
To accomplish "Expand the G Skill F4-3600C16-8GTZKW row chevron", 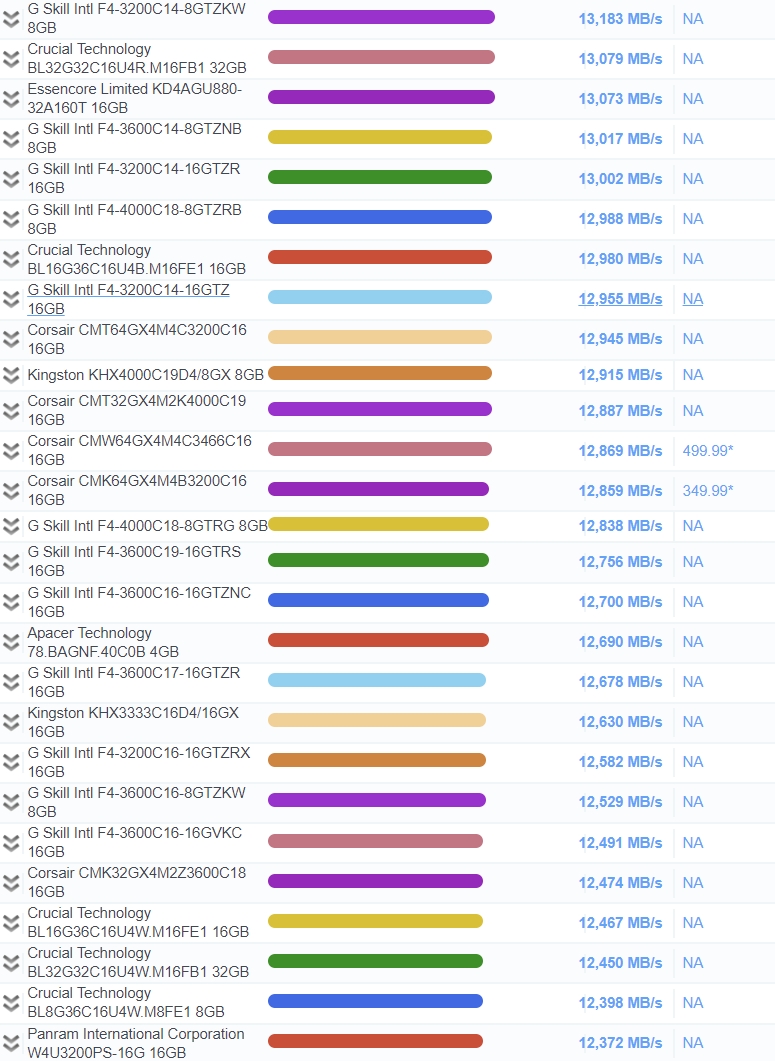I will click(11, 801).
